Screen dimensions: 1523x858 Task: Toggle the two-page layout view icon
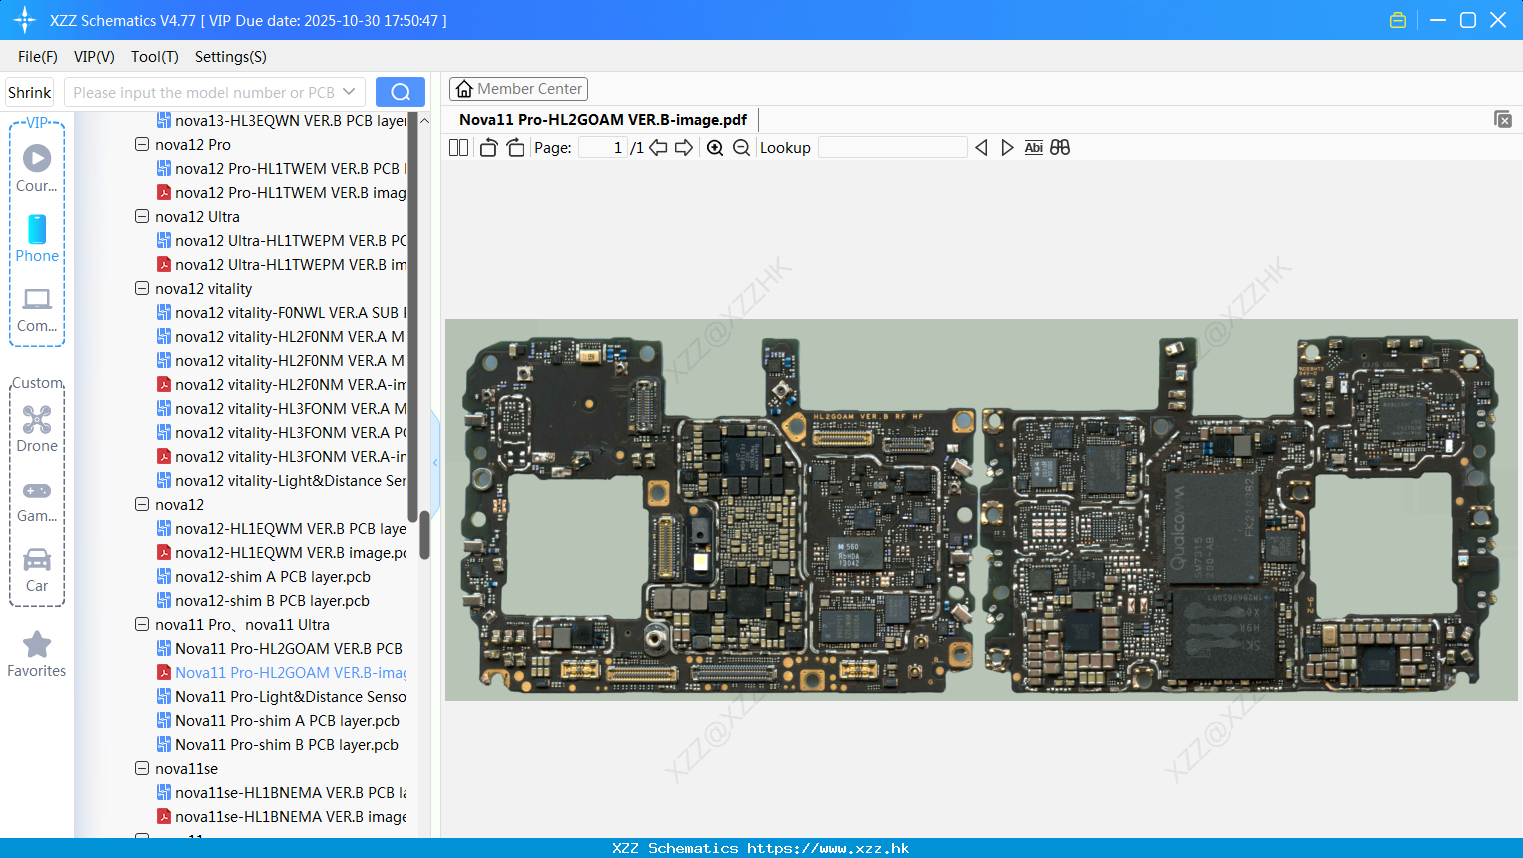click(x=458, y=148)
